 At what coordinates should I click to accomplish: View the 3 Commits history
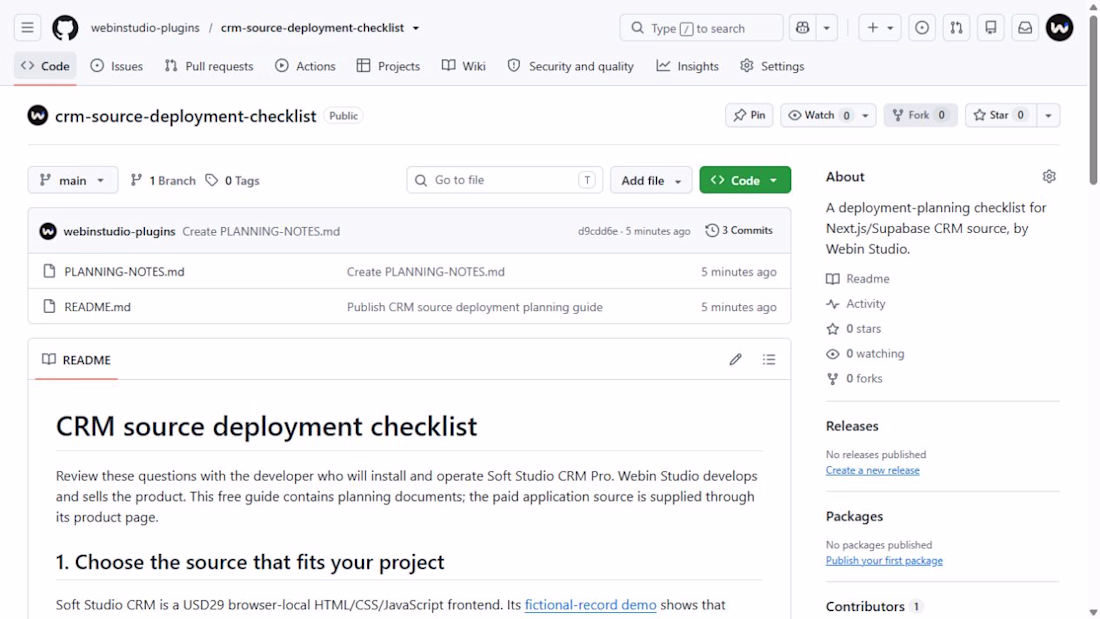pyautogui.click(x=739, y=230)
